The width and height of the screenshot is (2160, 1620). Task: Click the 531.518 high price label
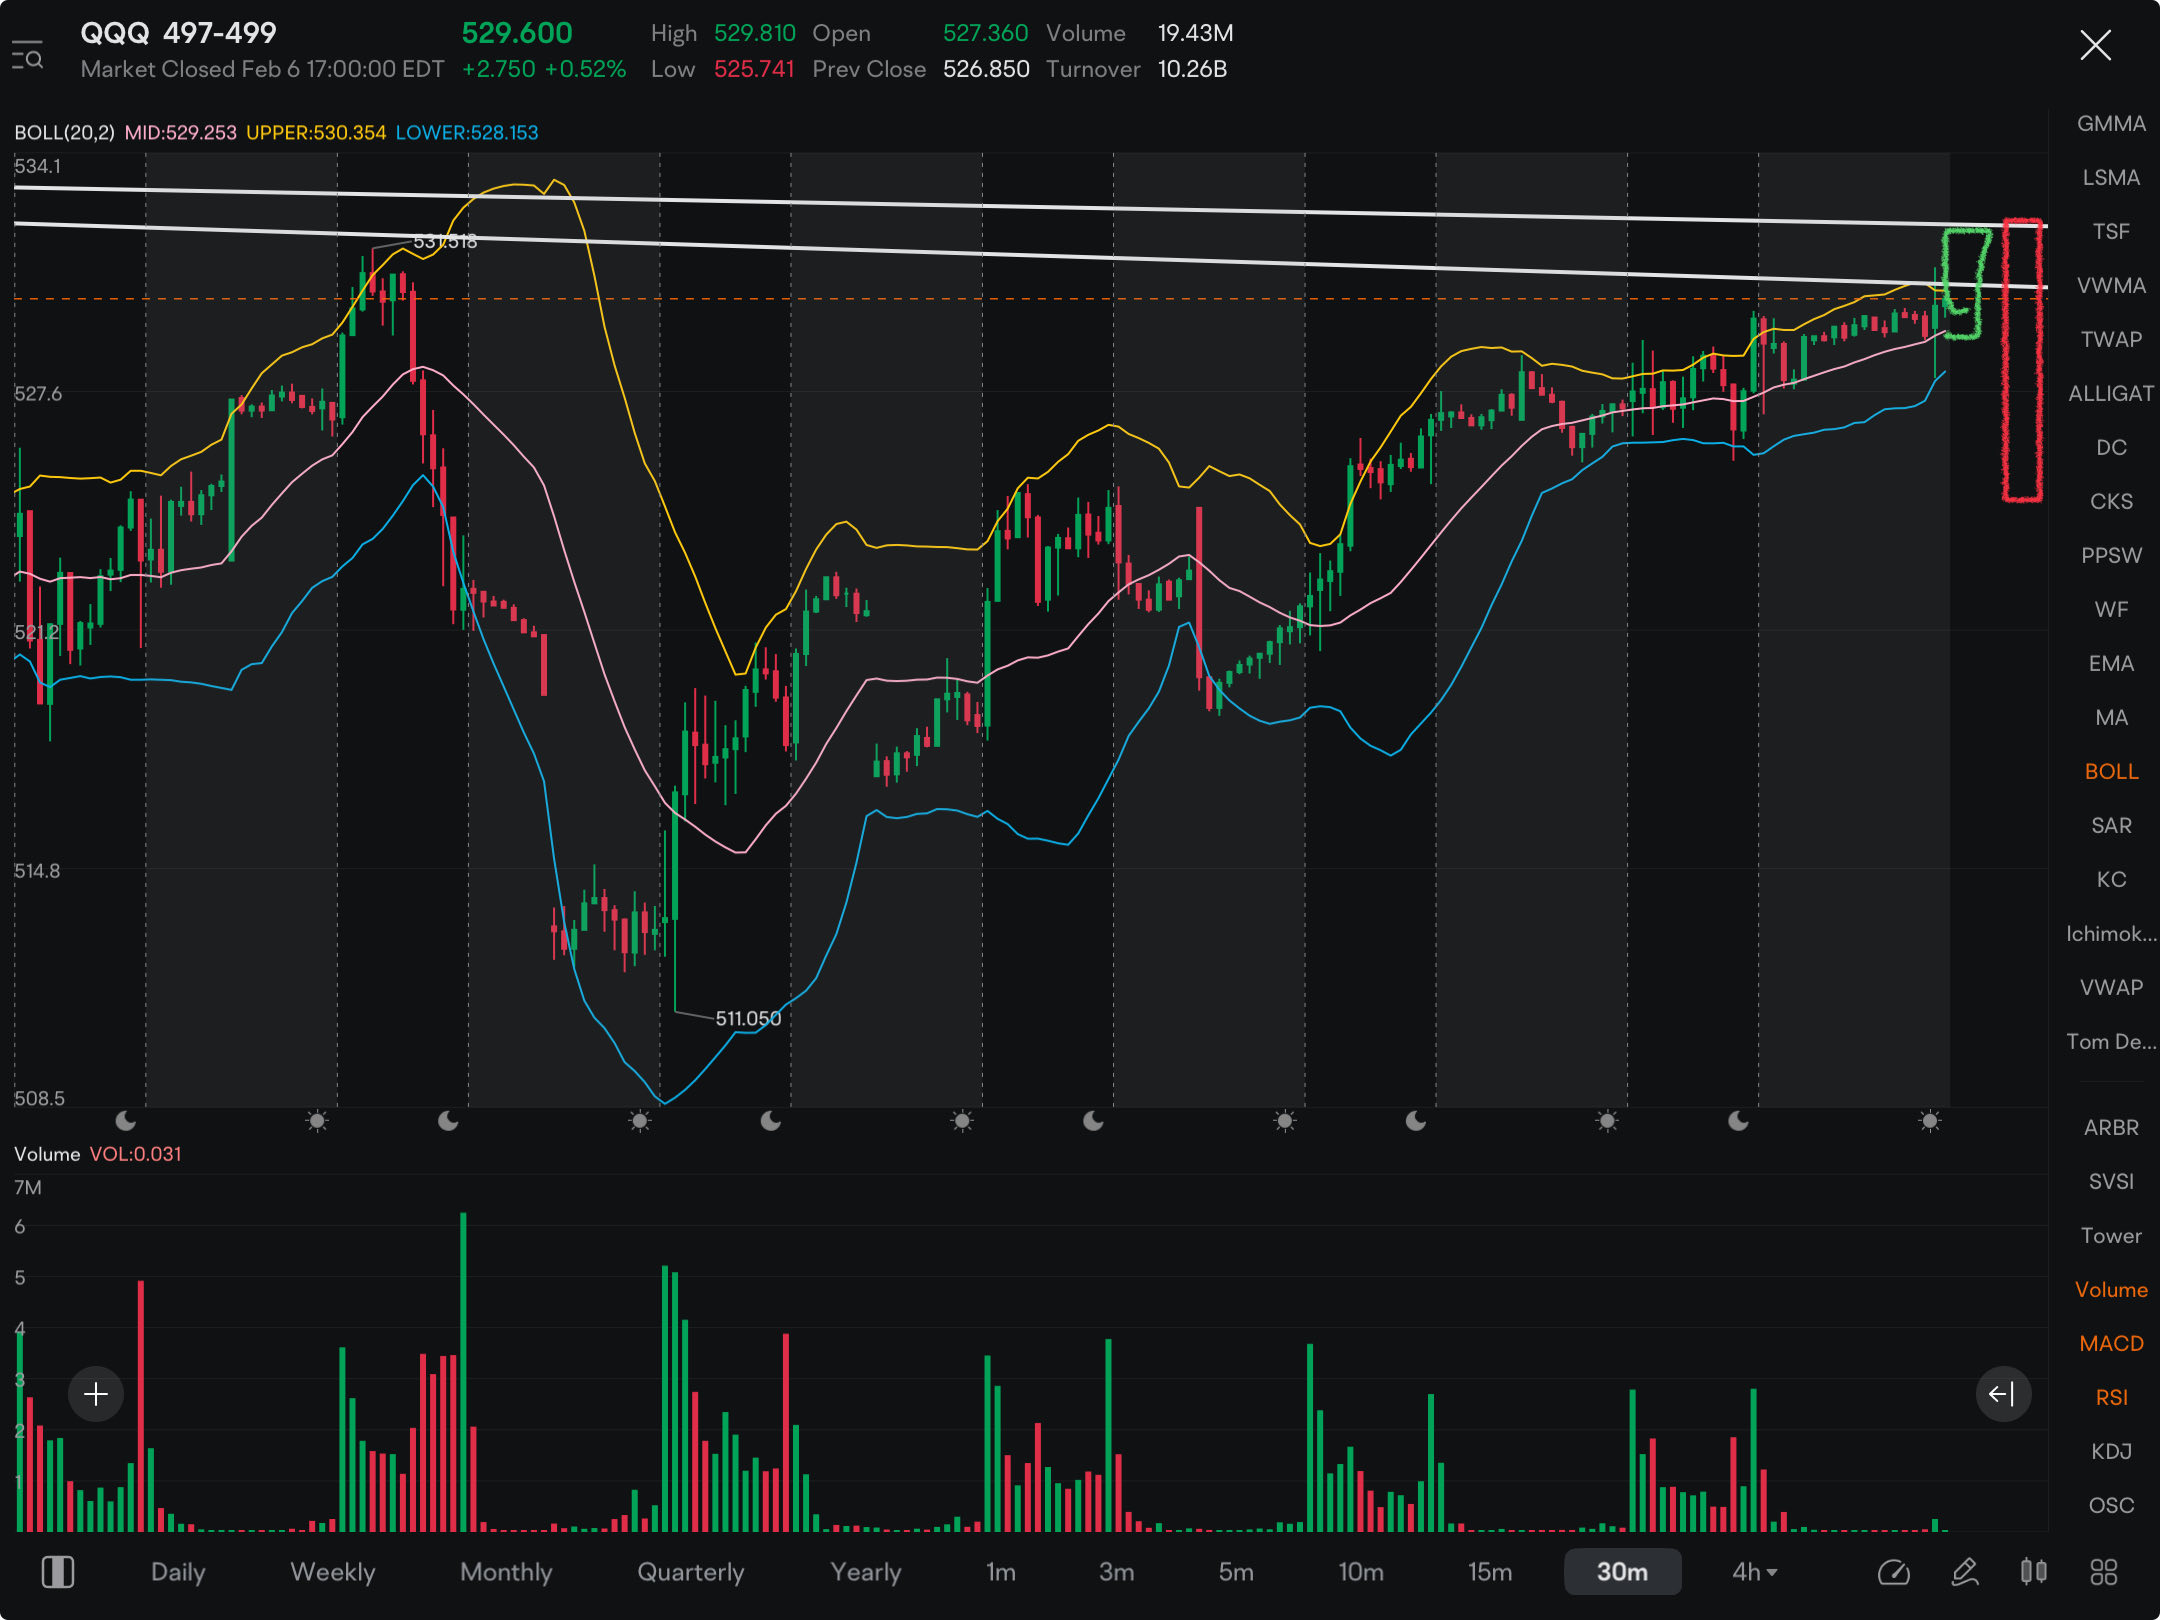coord(445,241)
